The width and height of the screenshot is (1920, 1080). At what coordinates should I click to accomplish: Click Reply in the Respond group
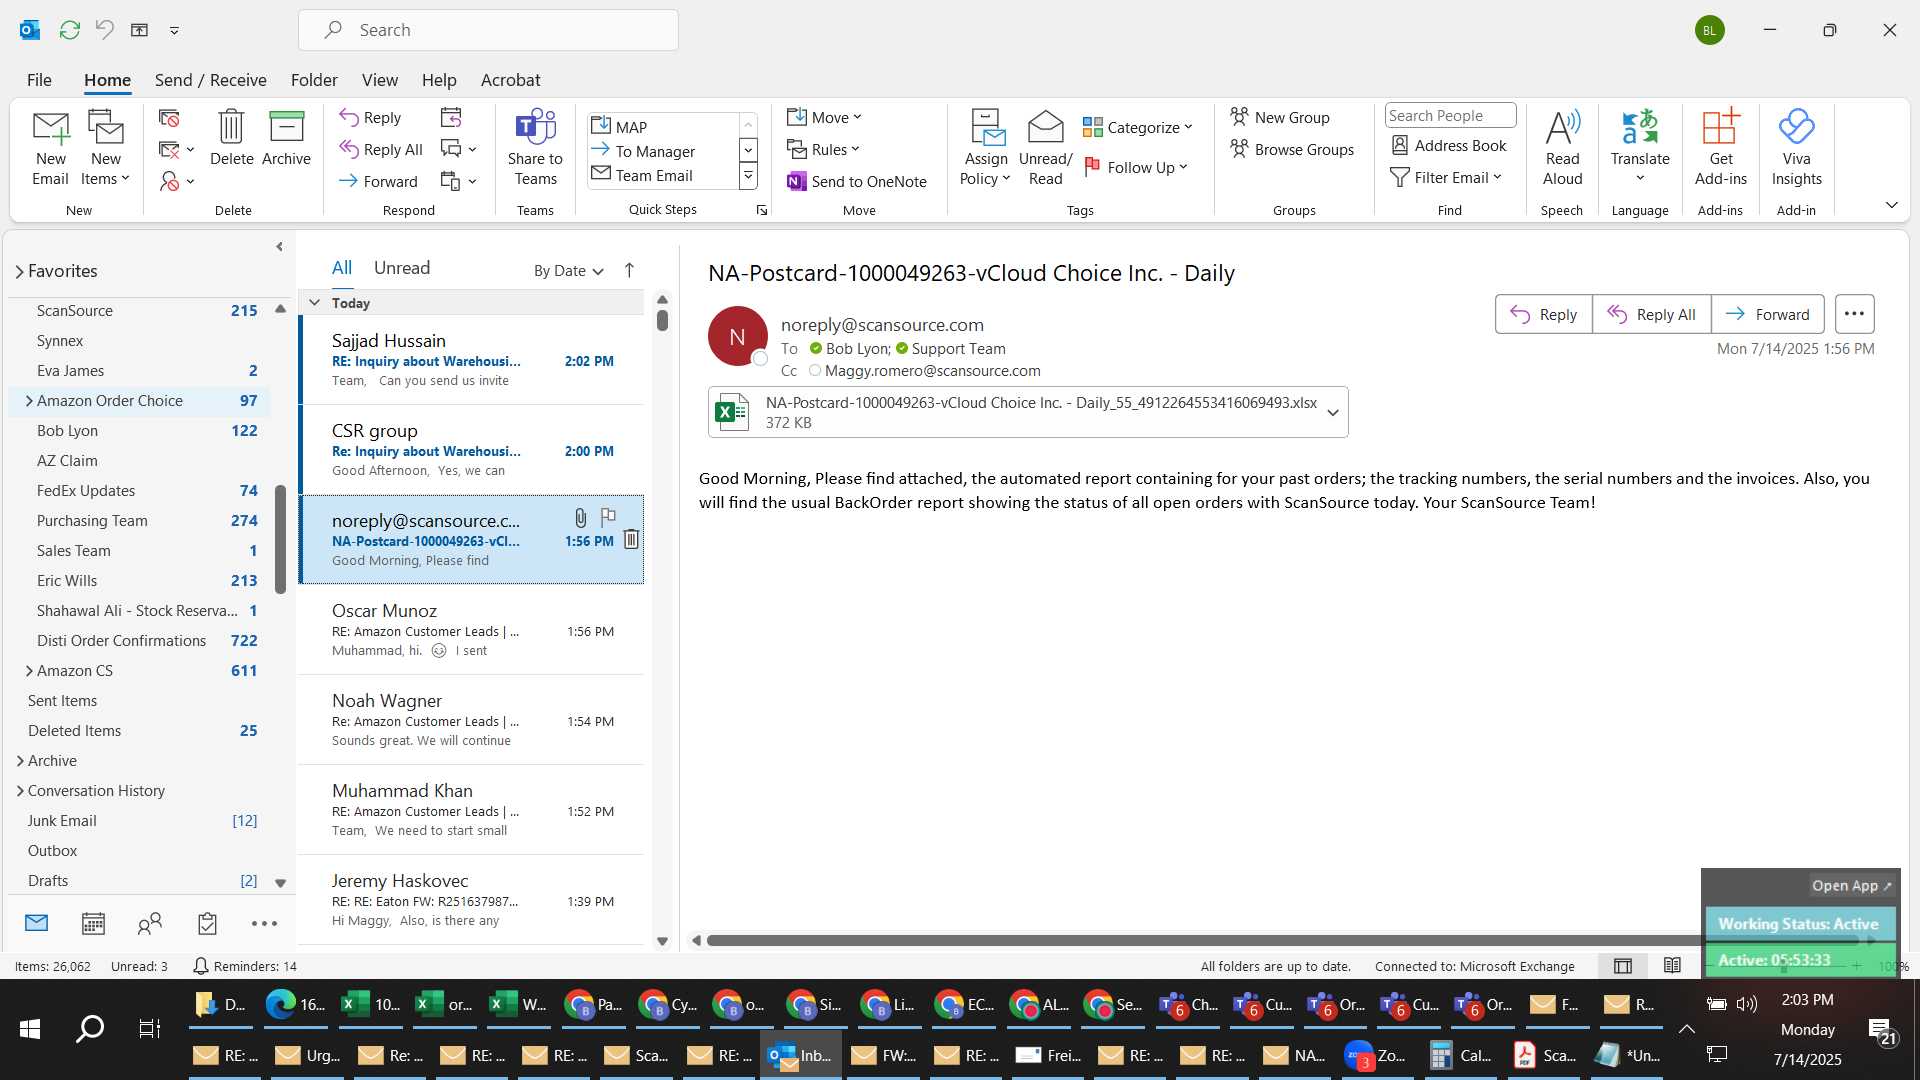click(370, 117)
